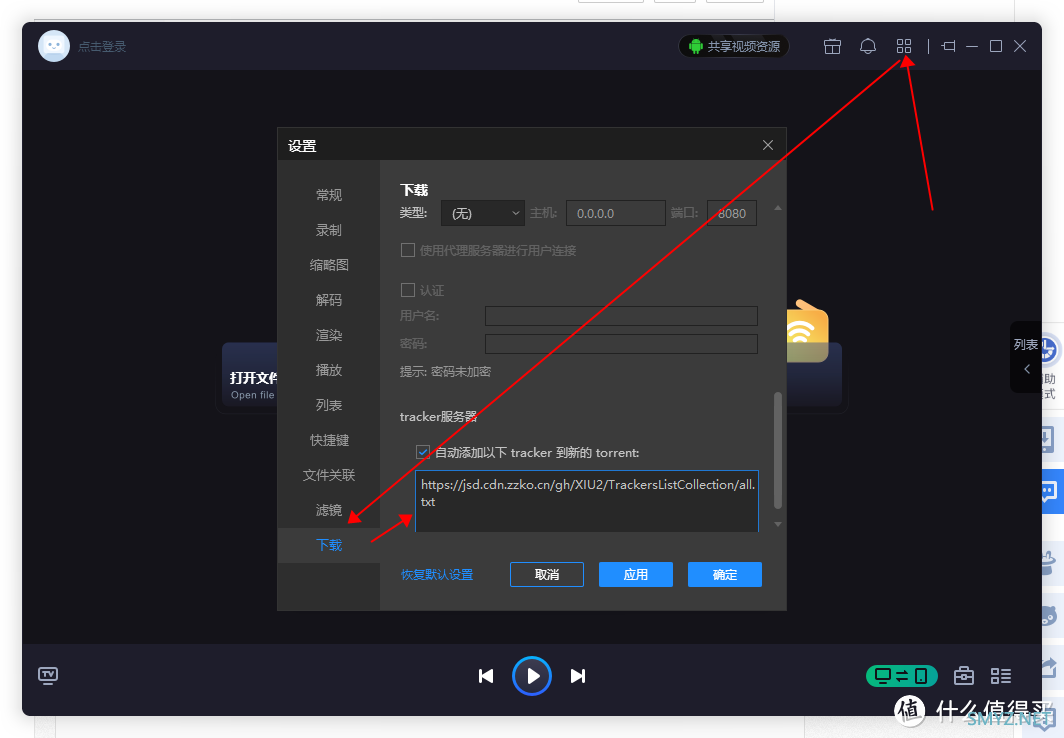Image resolution: width=1064 pixels, height=738 pixels.
Task: Open the gift box icon in title bar
Action: pyautogui.click(x=832, y=46)
